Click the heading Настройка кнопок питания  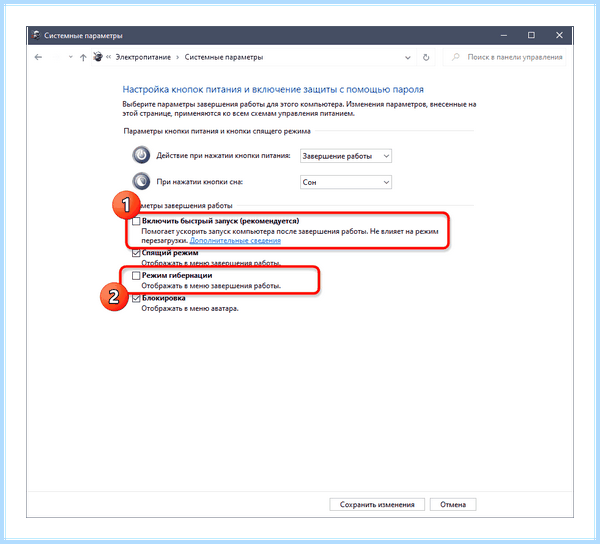[273, 90]
